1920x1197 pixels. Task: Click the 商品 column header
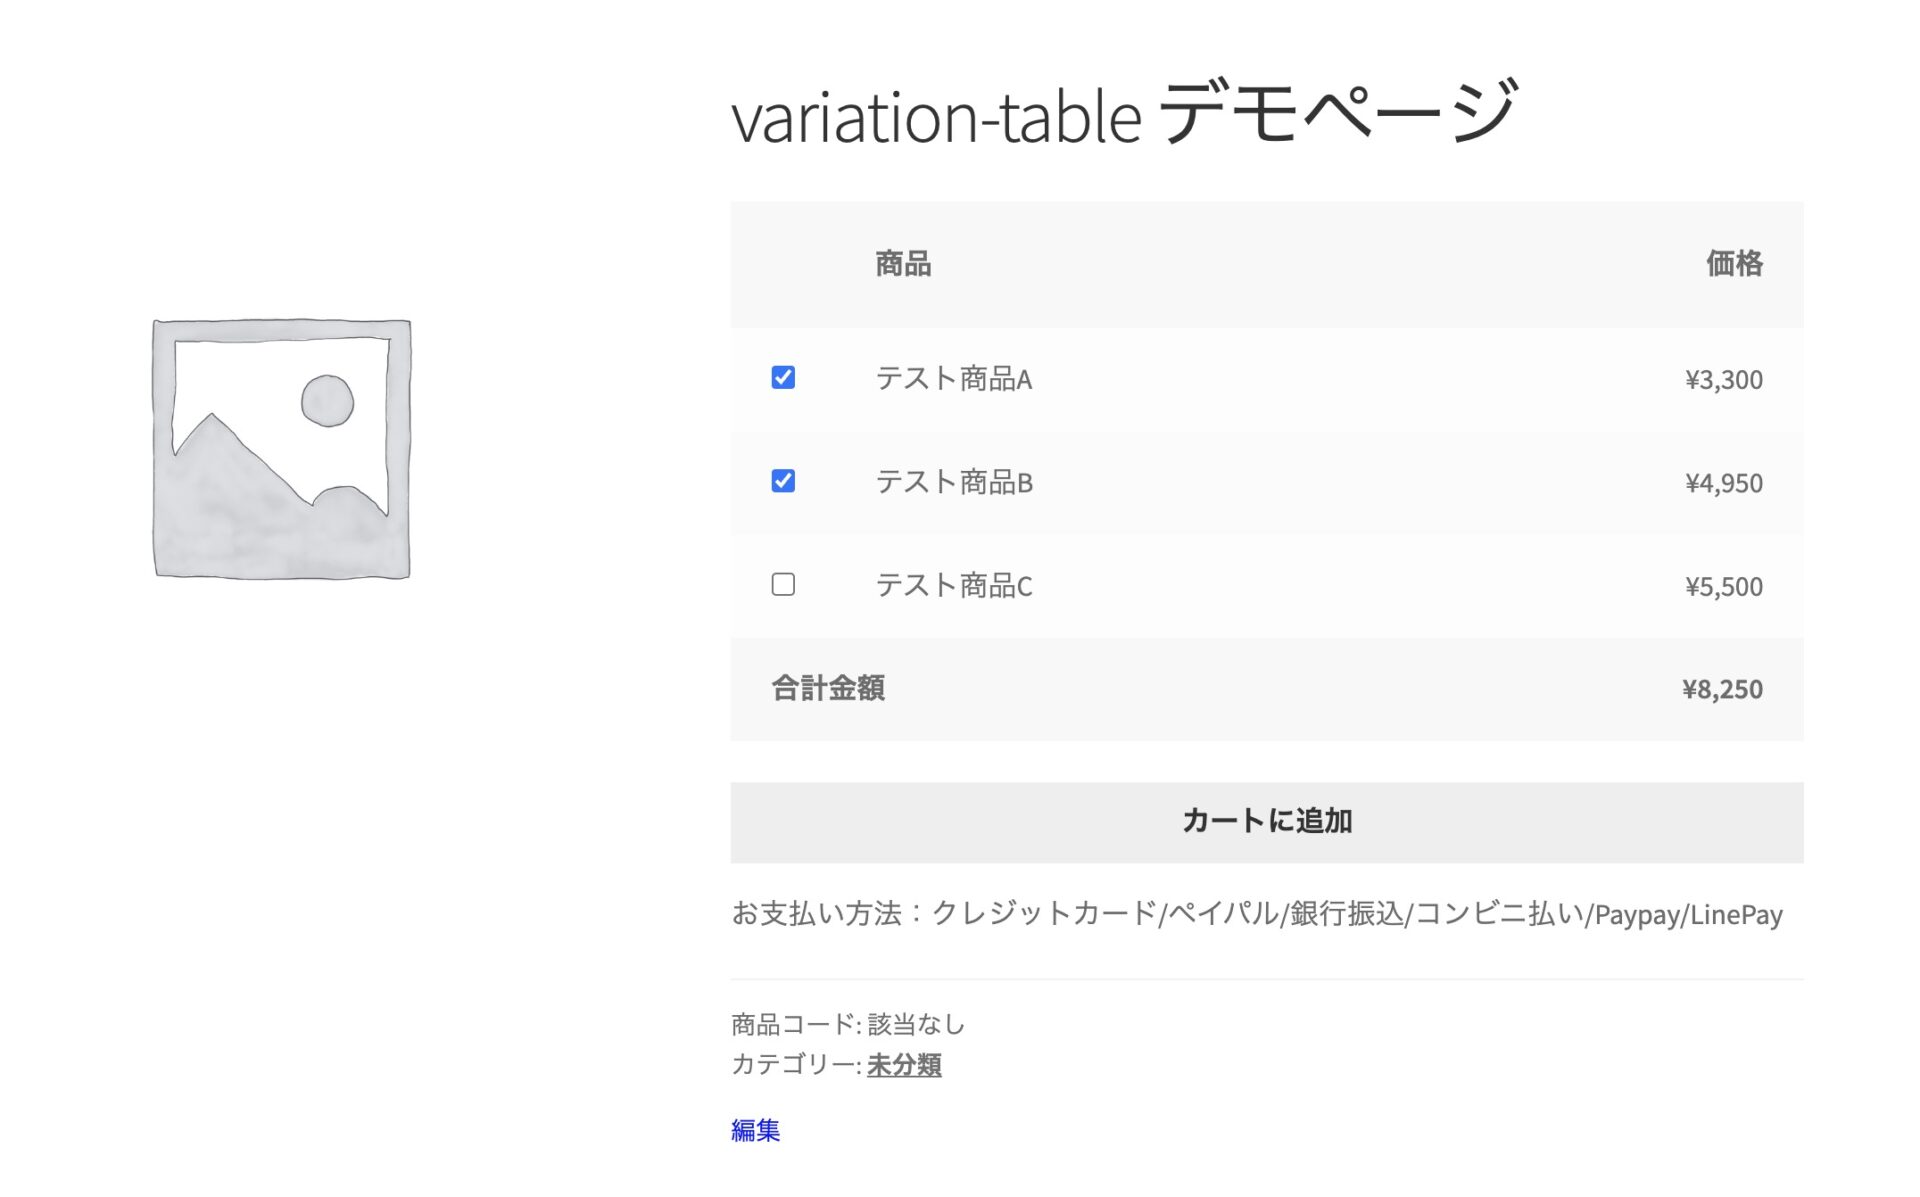click(x=899, y=265)
